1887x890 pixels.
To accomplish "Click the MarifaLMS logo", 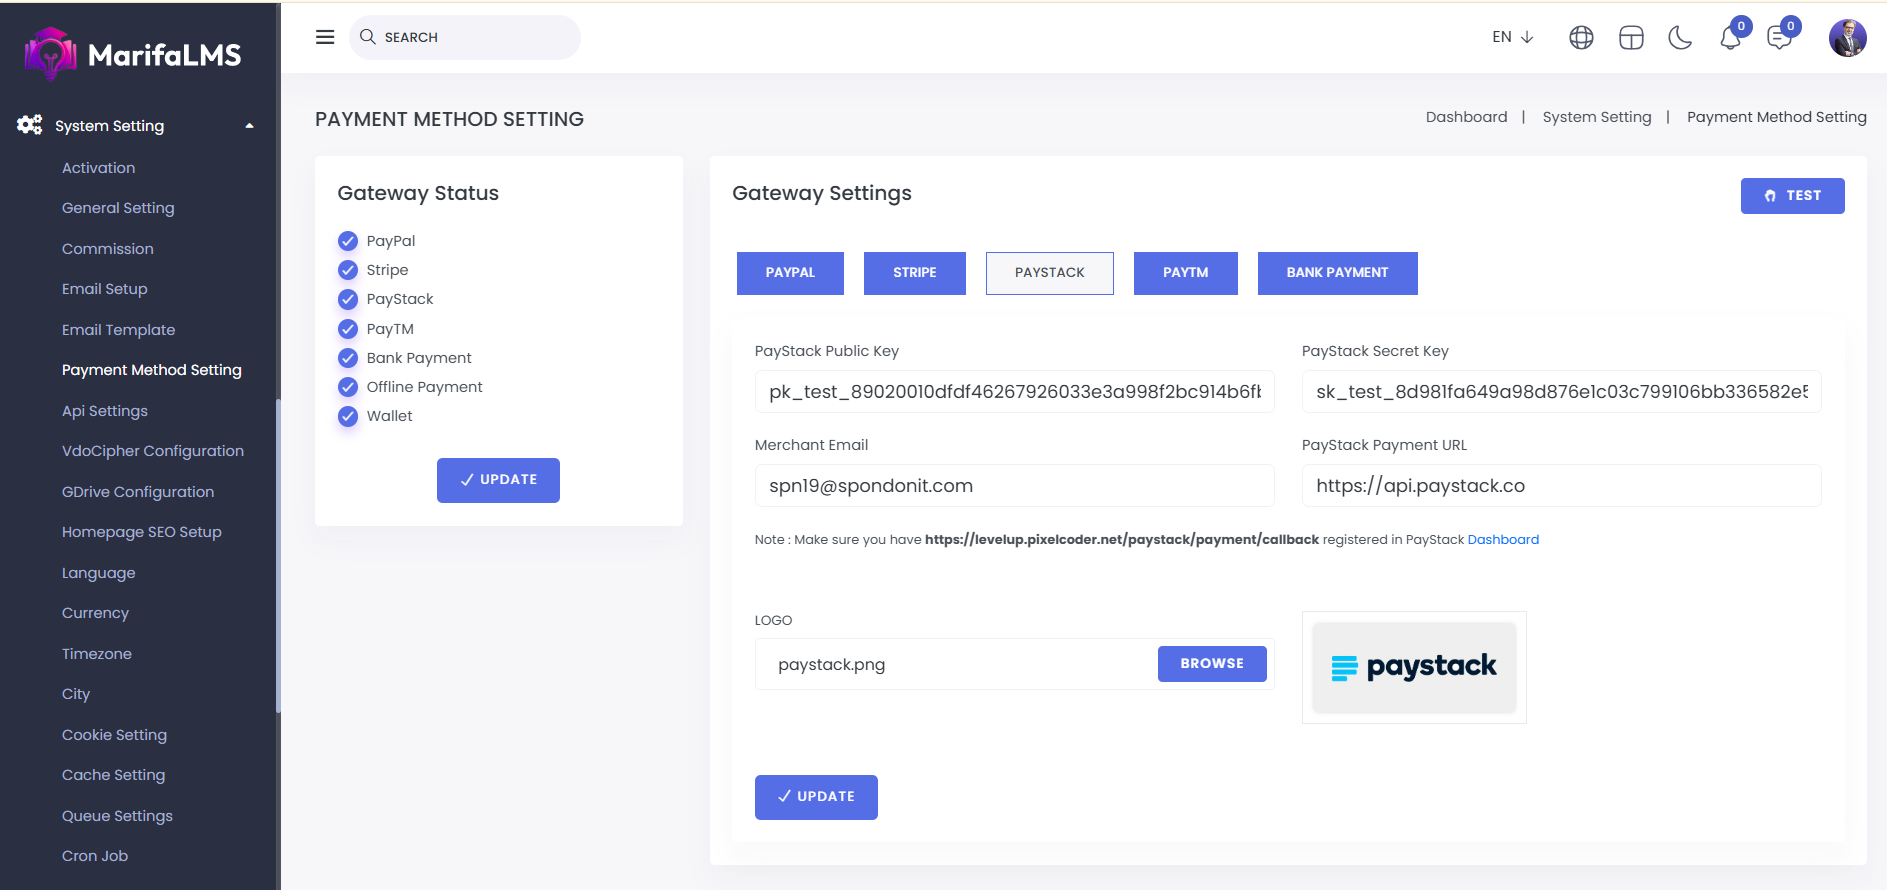I will pyautogui.click(x=134, y=54).
